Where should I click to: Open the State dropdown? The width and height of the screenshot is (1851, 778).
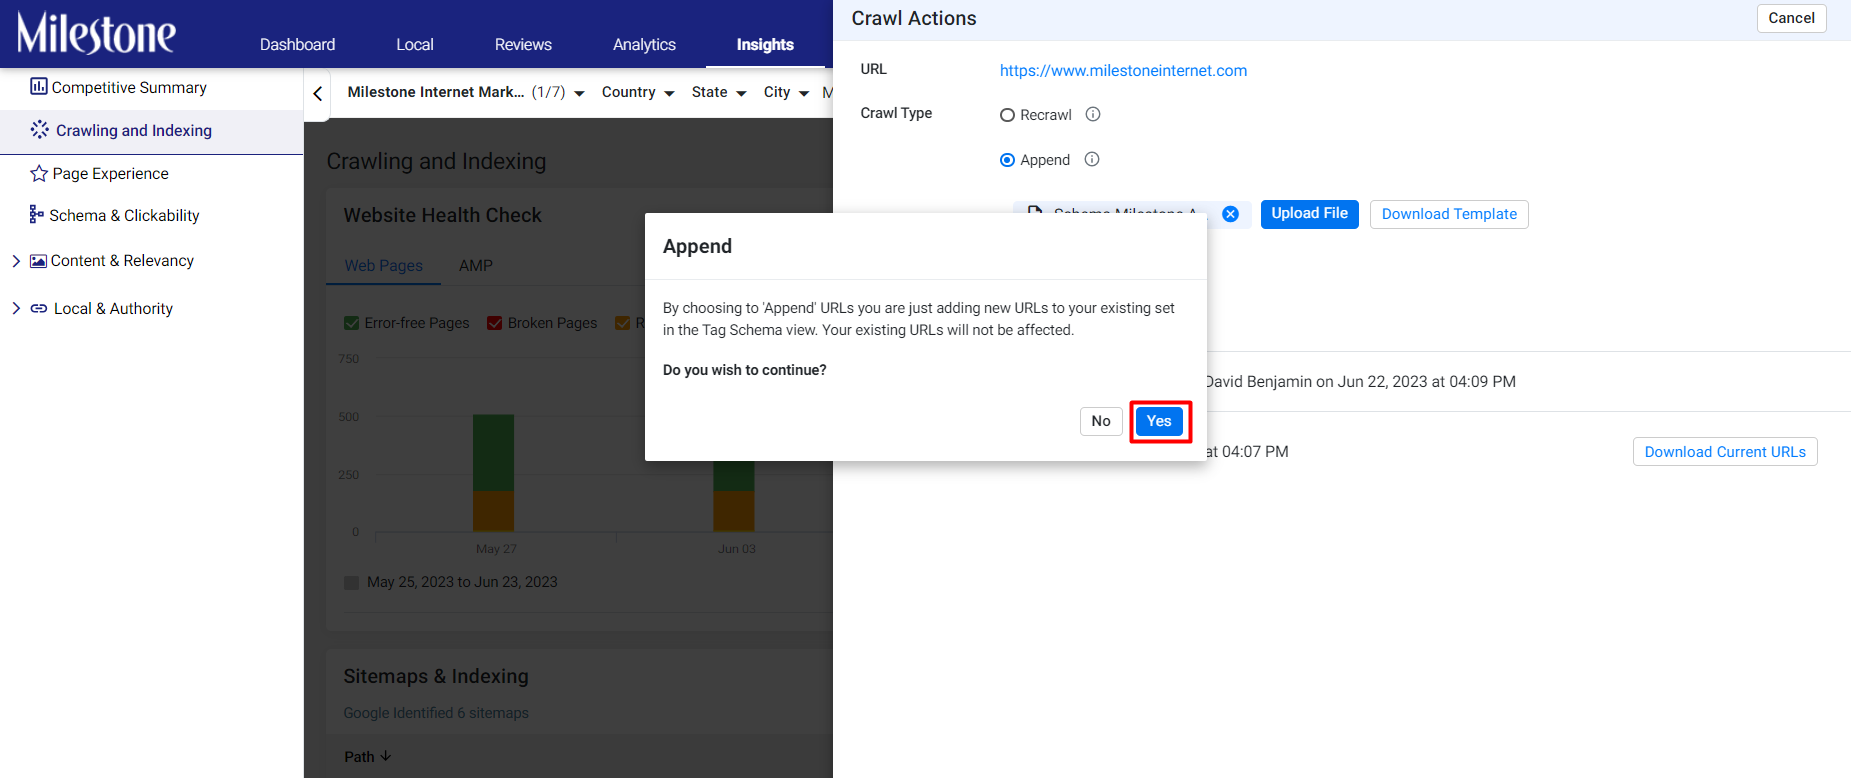pos(719,92)
